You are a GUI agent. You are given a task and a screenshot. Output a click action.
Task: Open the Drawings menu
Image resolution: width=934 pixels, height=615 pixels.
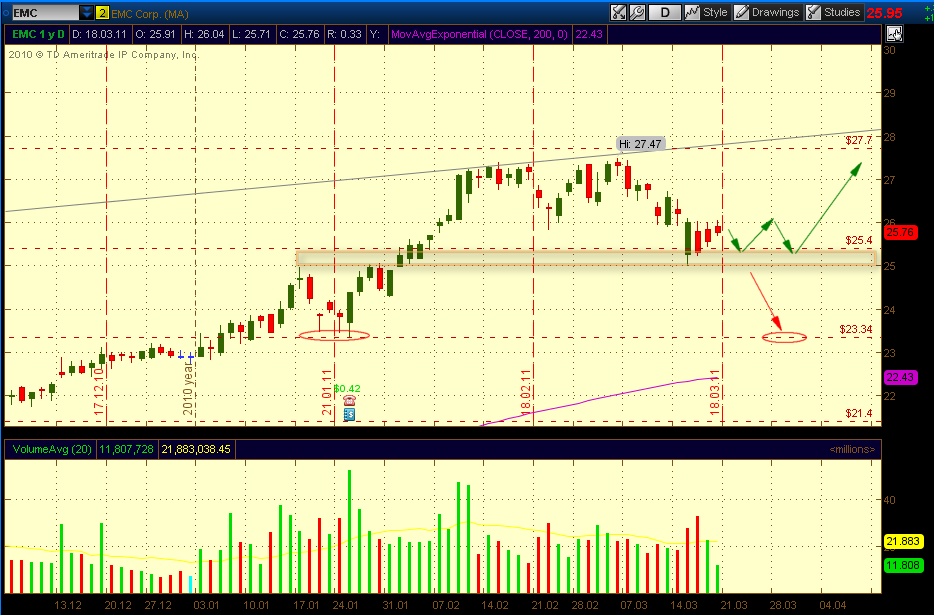click(775, 13)
